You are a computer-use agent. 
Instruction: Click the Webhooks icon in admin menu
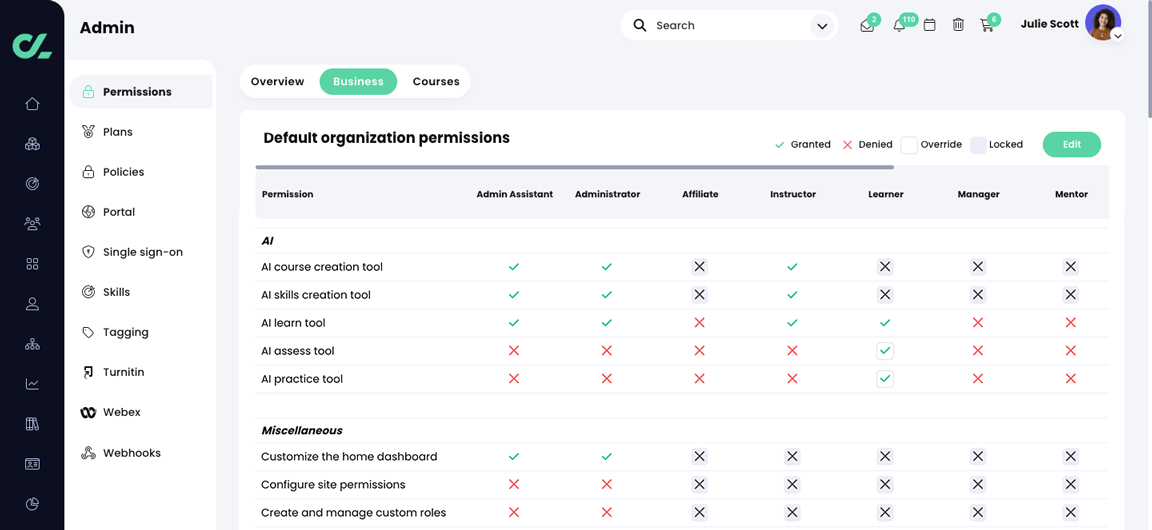[88, 453]
